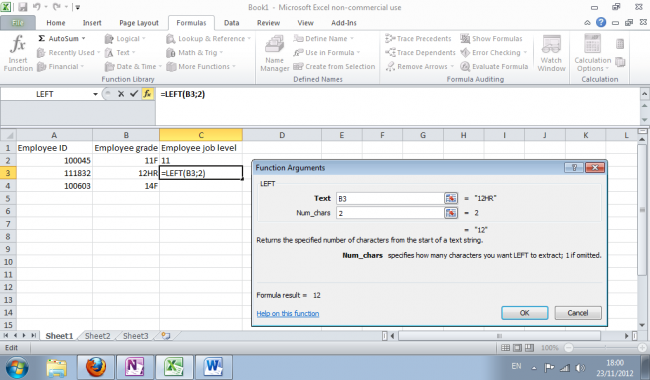
Task: Click Evaluate Formula tool
Action: pyautogui.click(x=495, y=66)
